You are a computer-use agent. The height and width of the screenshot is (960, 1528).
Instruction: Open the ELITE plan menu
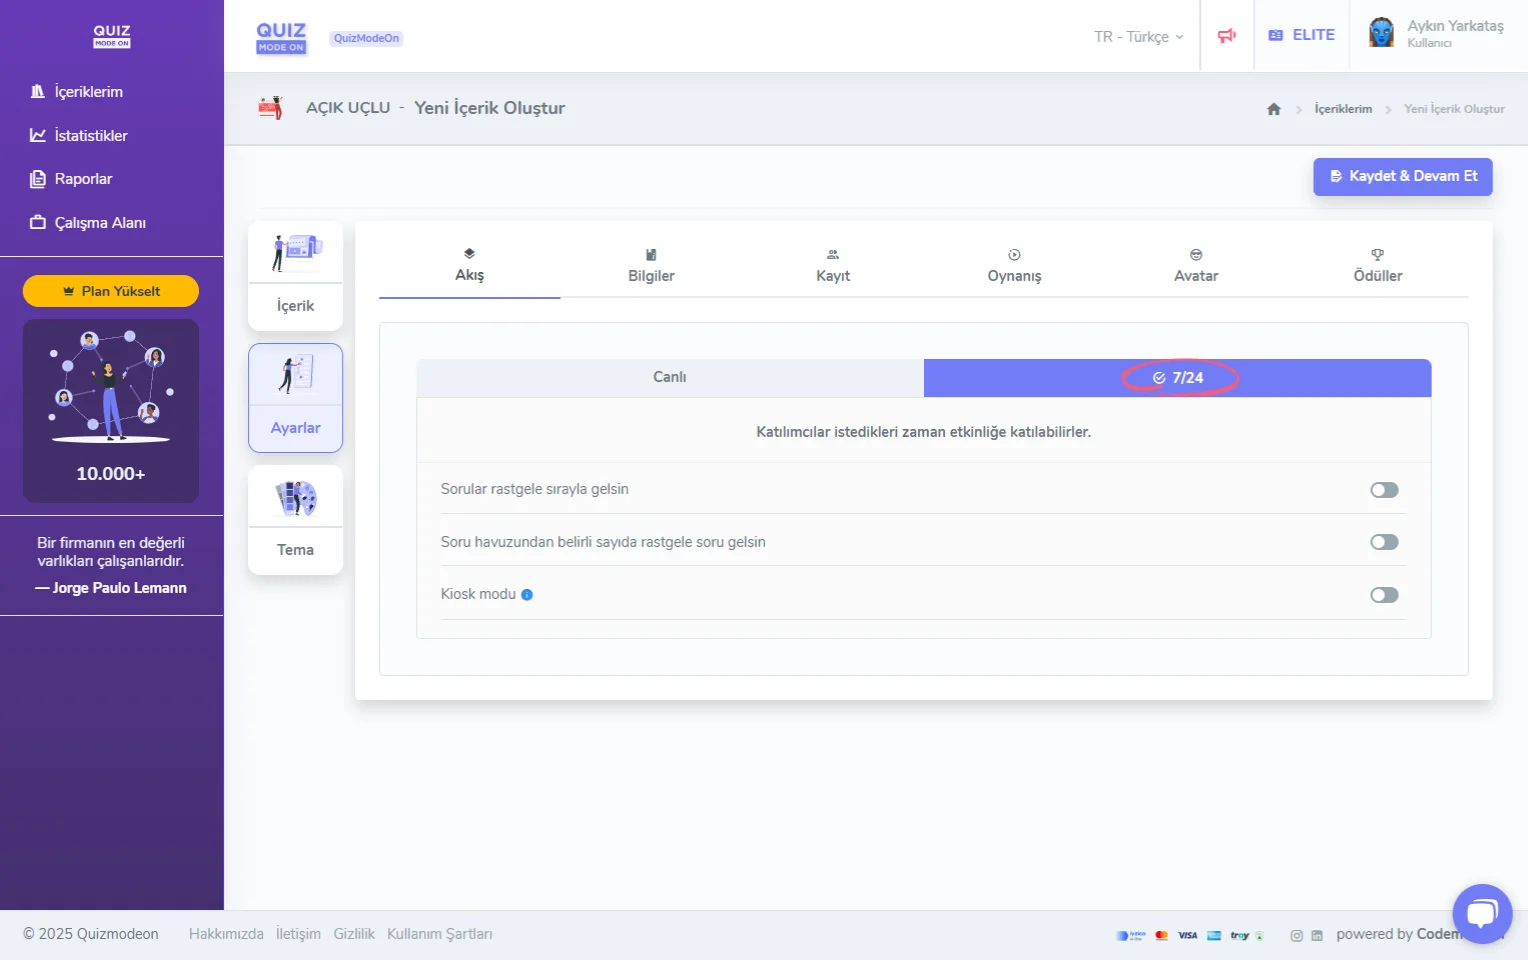pos(1302,35)
